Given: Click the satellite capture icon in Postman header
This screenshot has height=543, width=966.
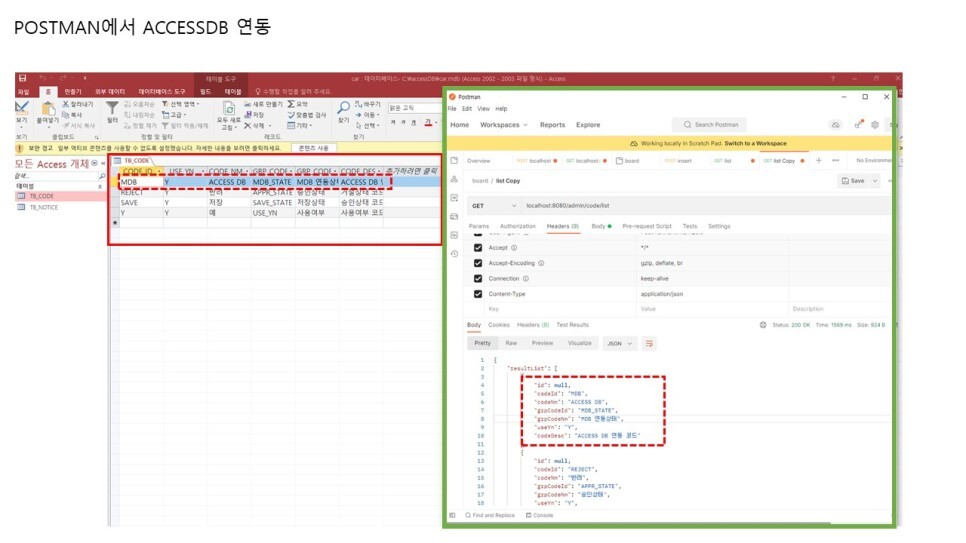Looking at the screenshot, I should point(859,125).
